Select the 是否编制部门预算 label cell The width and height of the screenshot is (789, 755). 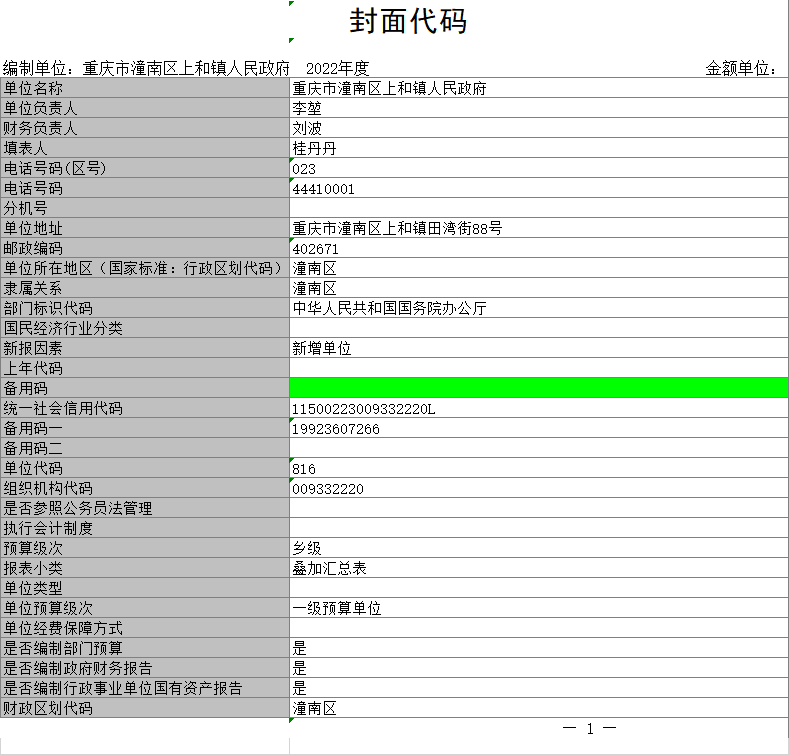(x=145, y=648)
